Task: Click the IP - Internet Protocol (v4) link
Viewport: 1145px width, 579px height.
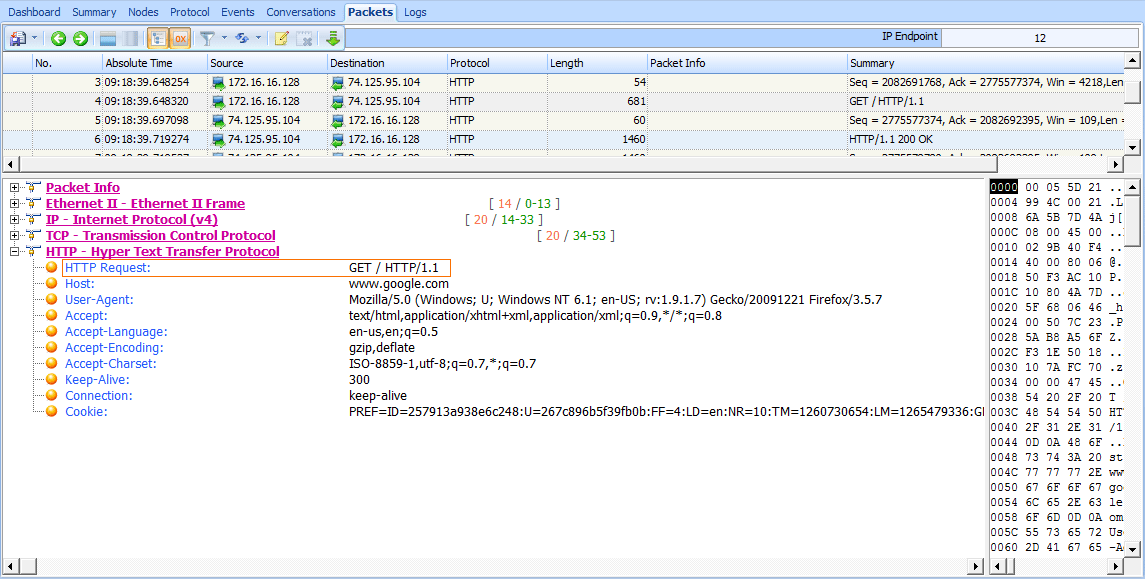Action: tap(131, 220)
